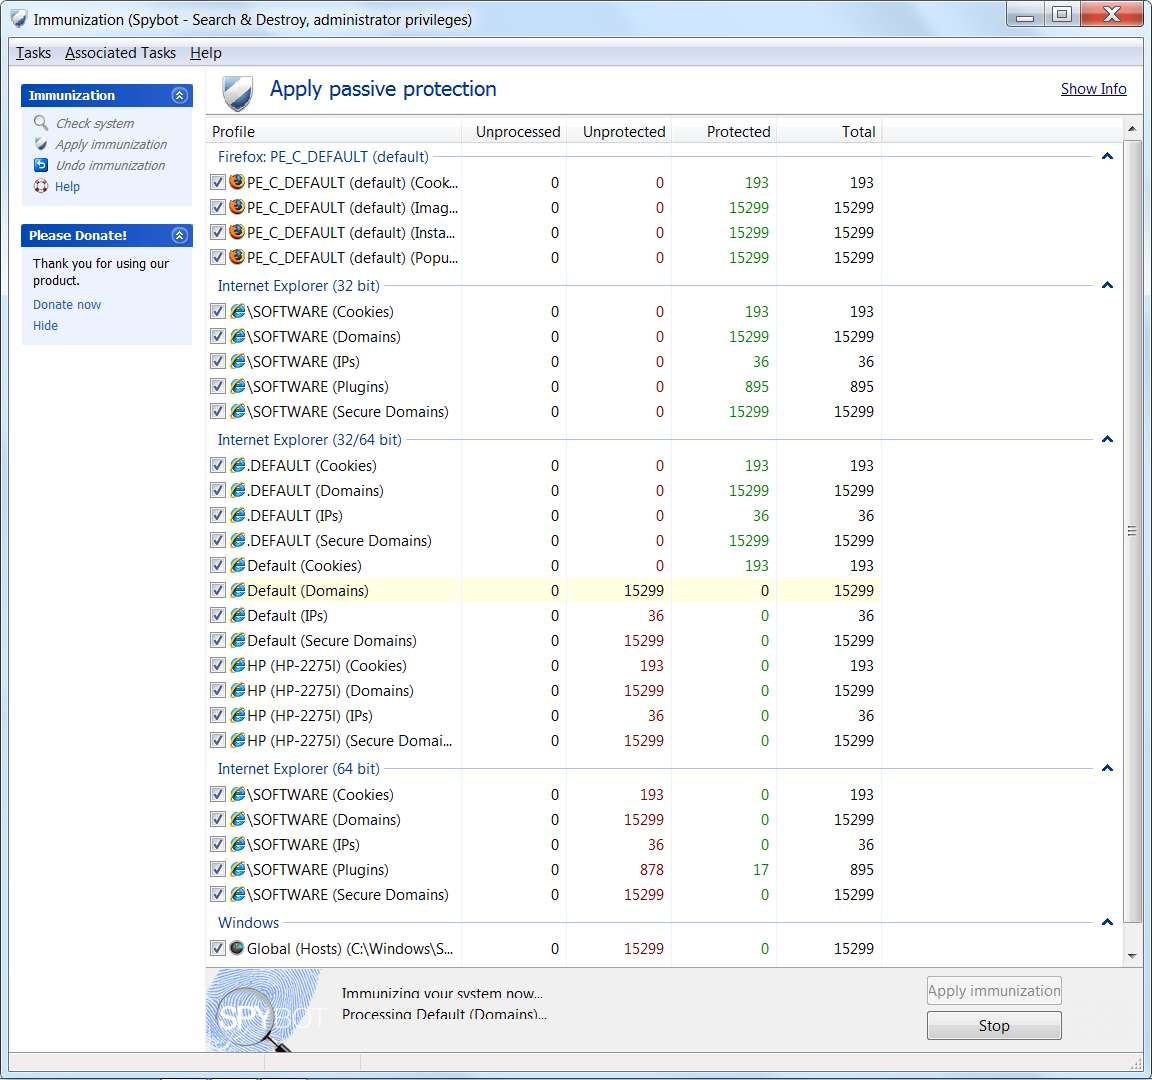1152x1080 pixels.
Task: Collapse the Internet Explorer (32 bit) group
Action: point(1107,285)
